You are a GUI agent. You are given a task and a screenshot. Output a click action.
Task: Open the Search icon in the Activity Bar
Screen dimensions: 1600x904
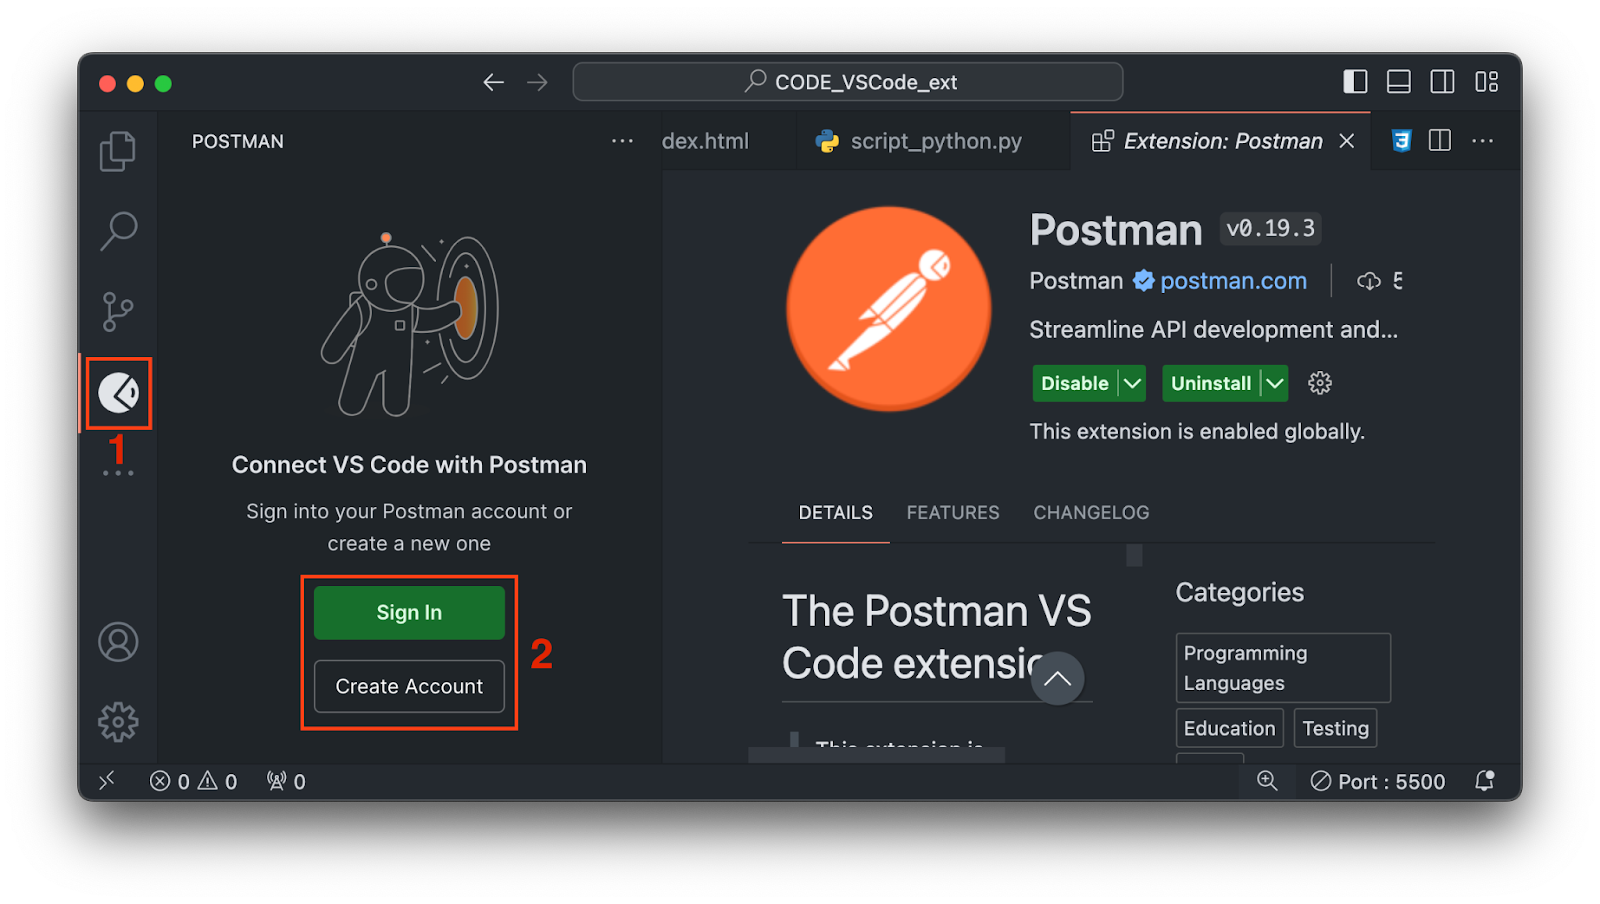tap(117, 230)
